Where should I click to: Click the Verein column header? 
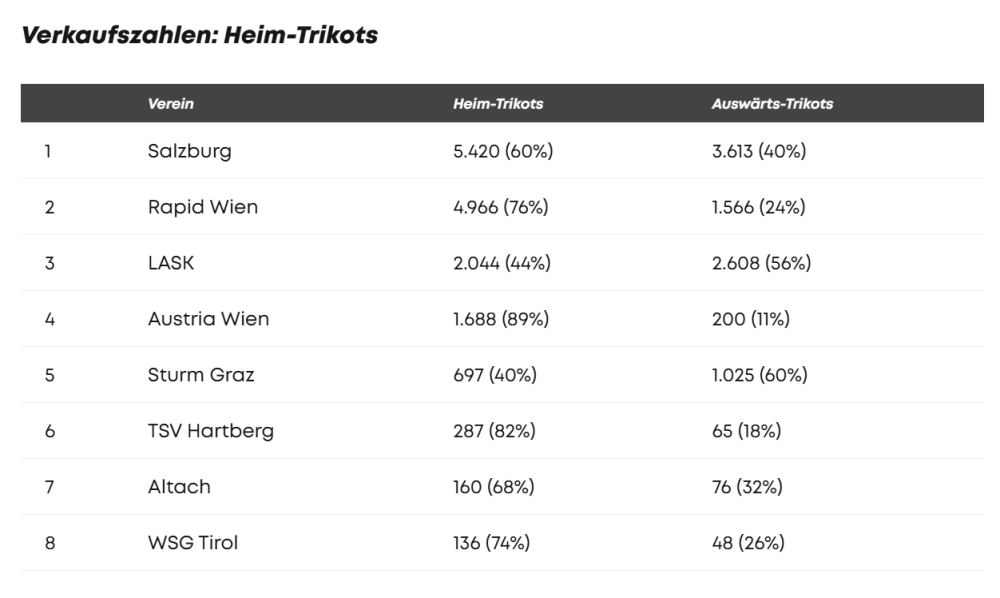(x=170, y=104)
